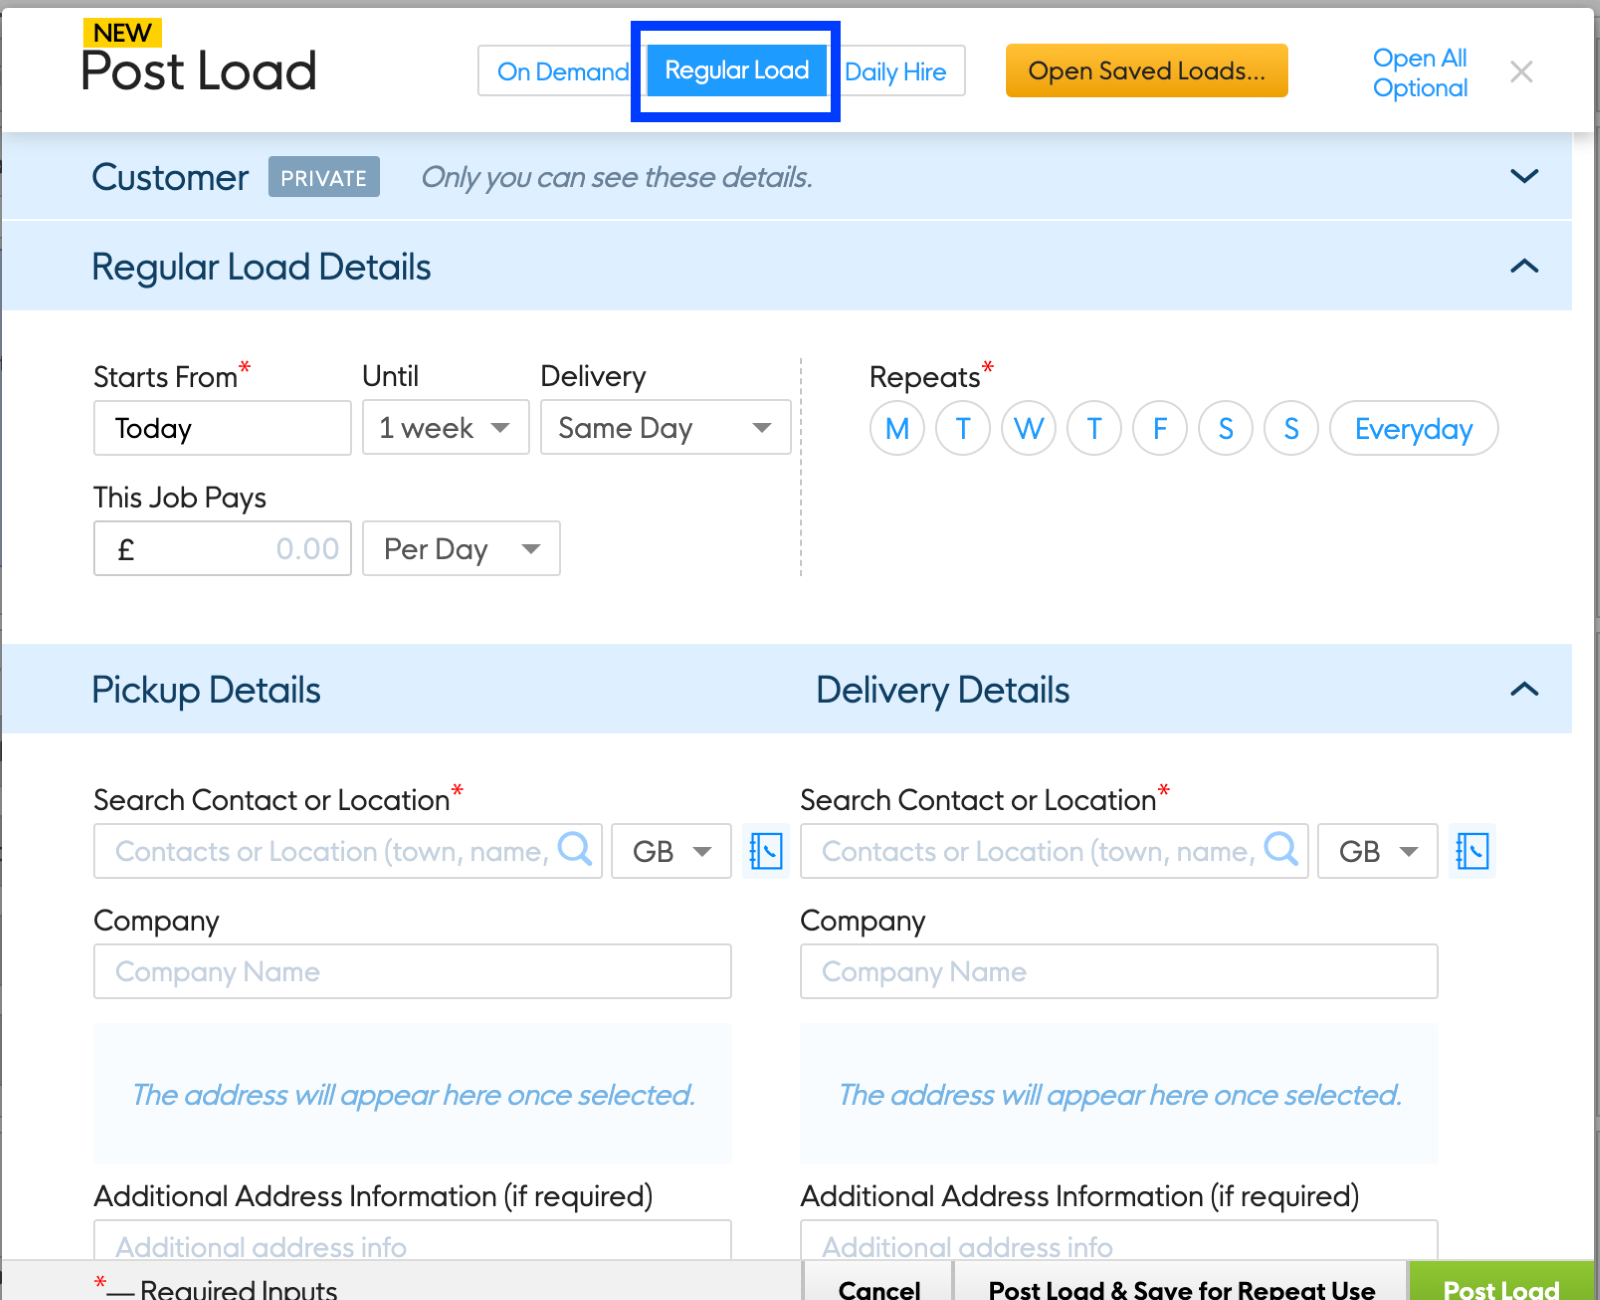Open the Until duration dropdown
This screenshot has height=1300, width=1600.
point(445,428)
